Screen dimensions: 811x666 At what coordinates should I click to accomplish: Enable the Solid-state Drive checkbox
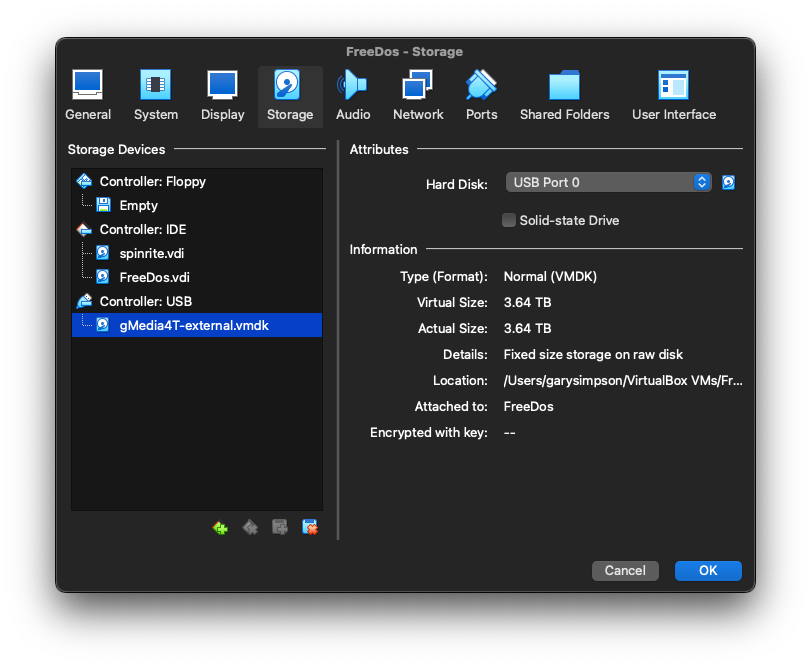(x=509, y=220)
